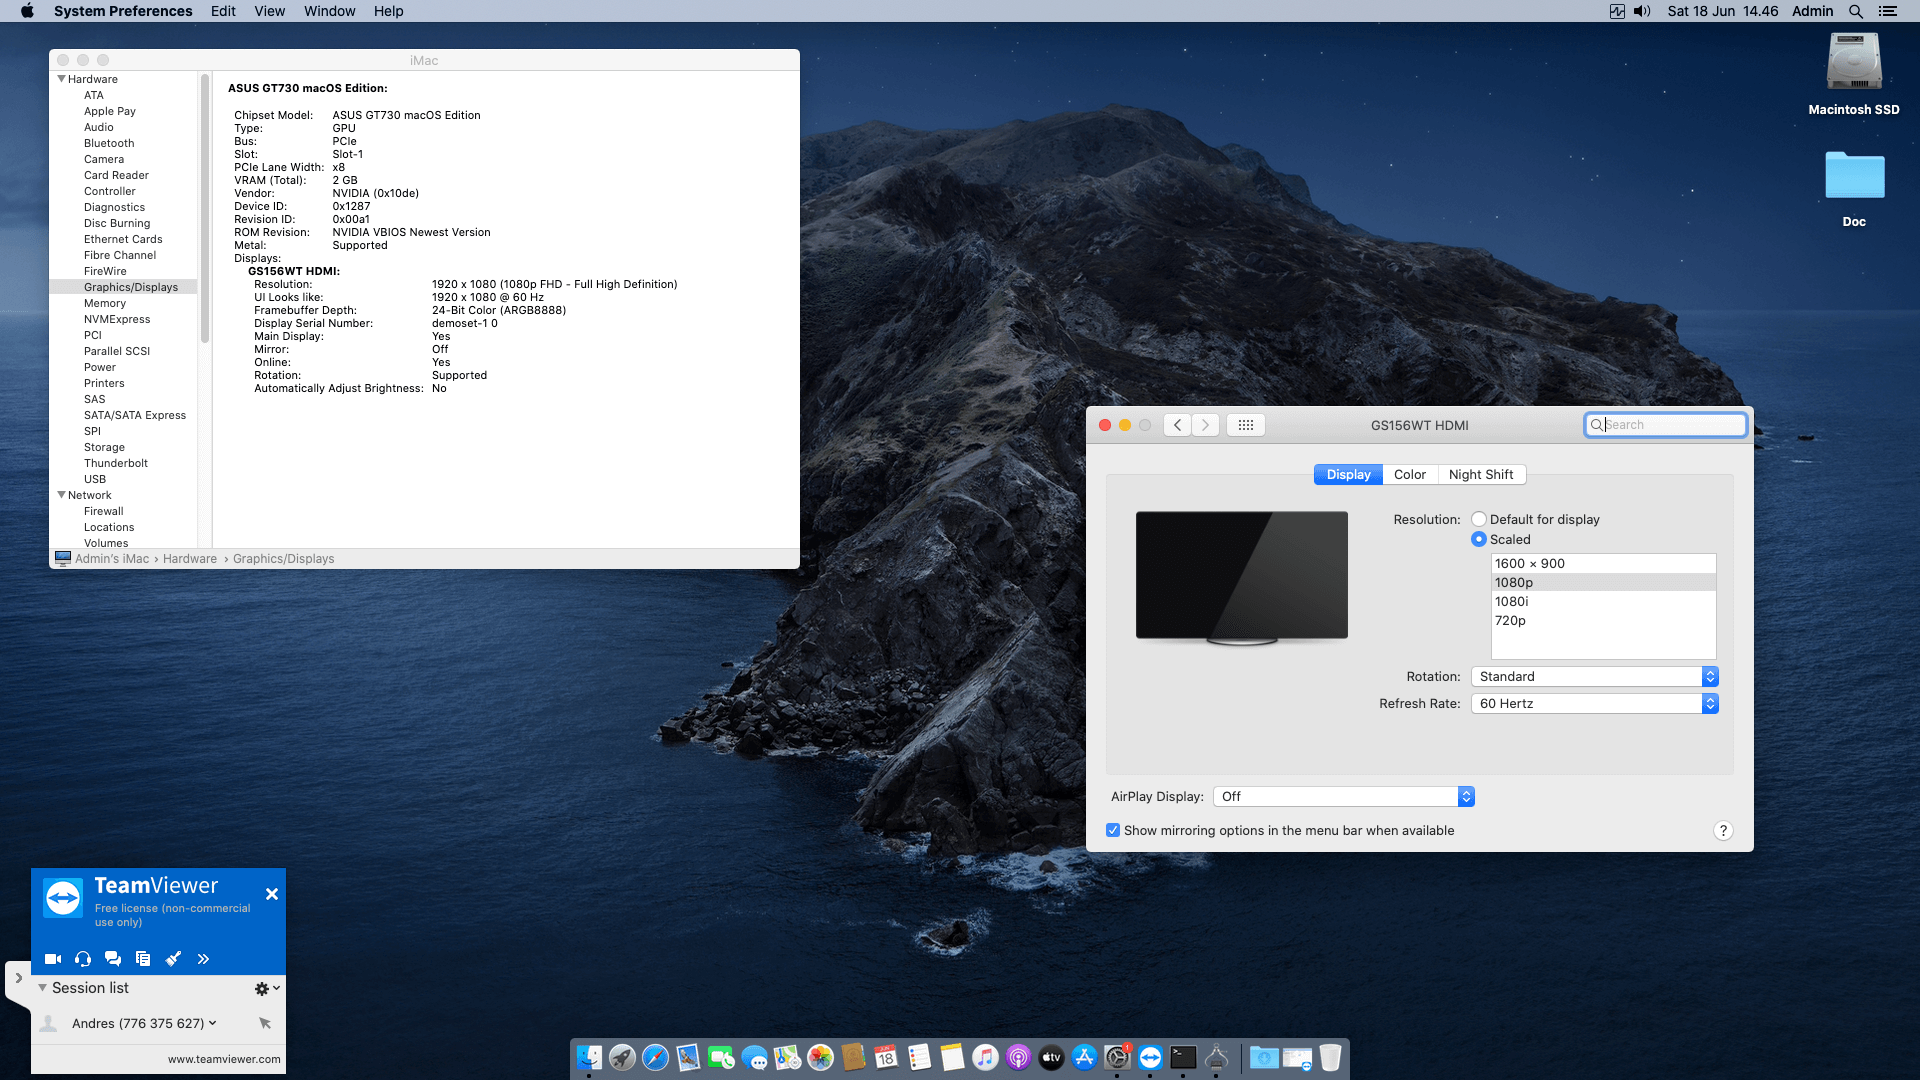The image size is (1920, 1080).
Task: Select the Scaled resolution option
Action: [x=1479, y=539]
